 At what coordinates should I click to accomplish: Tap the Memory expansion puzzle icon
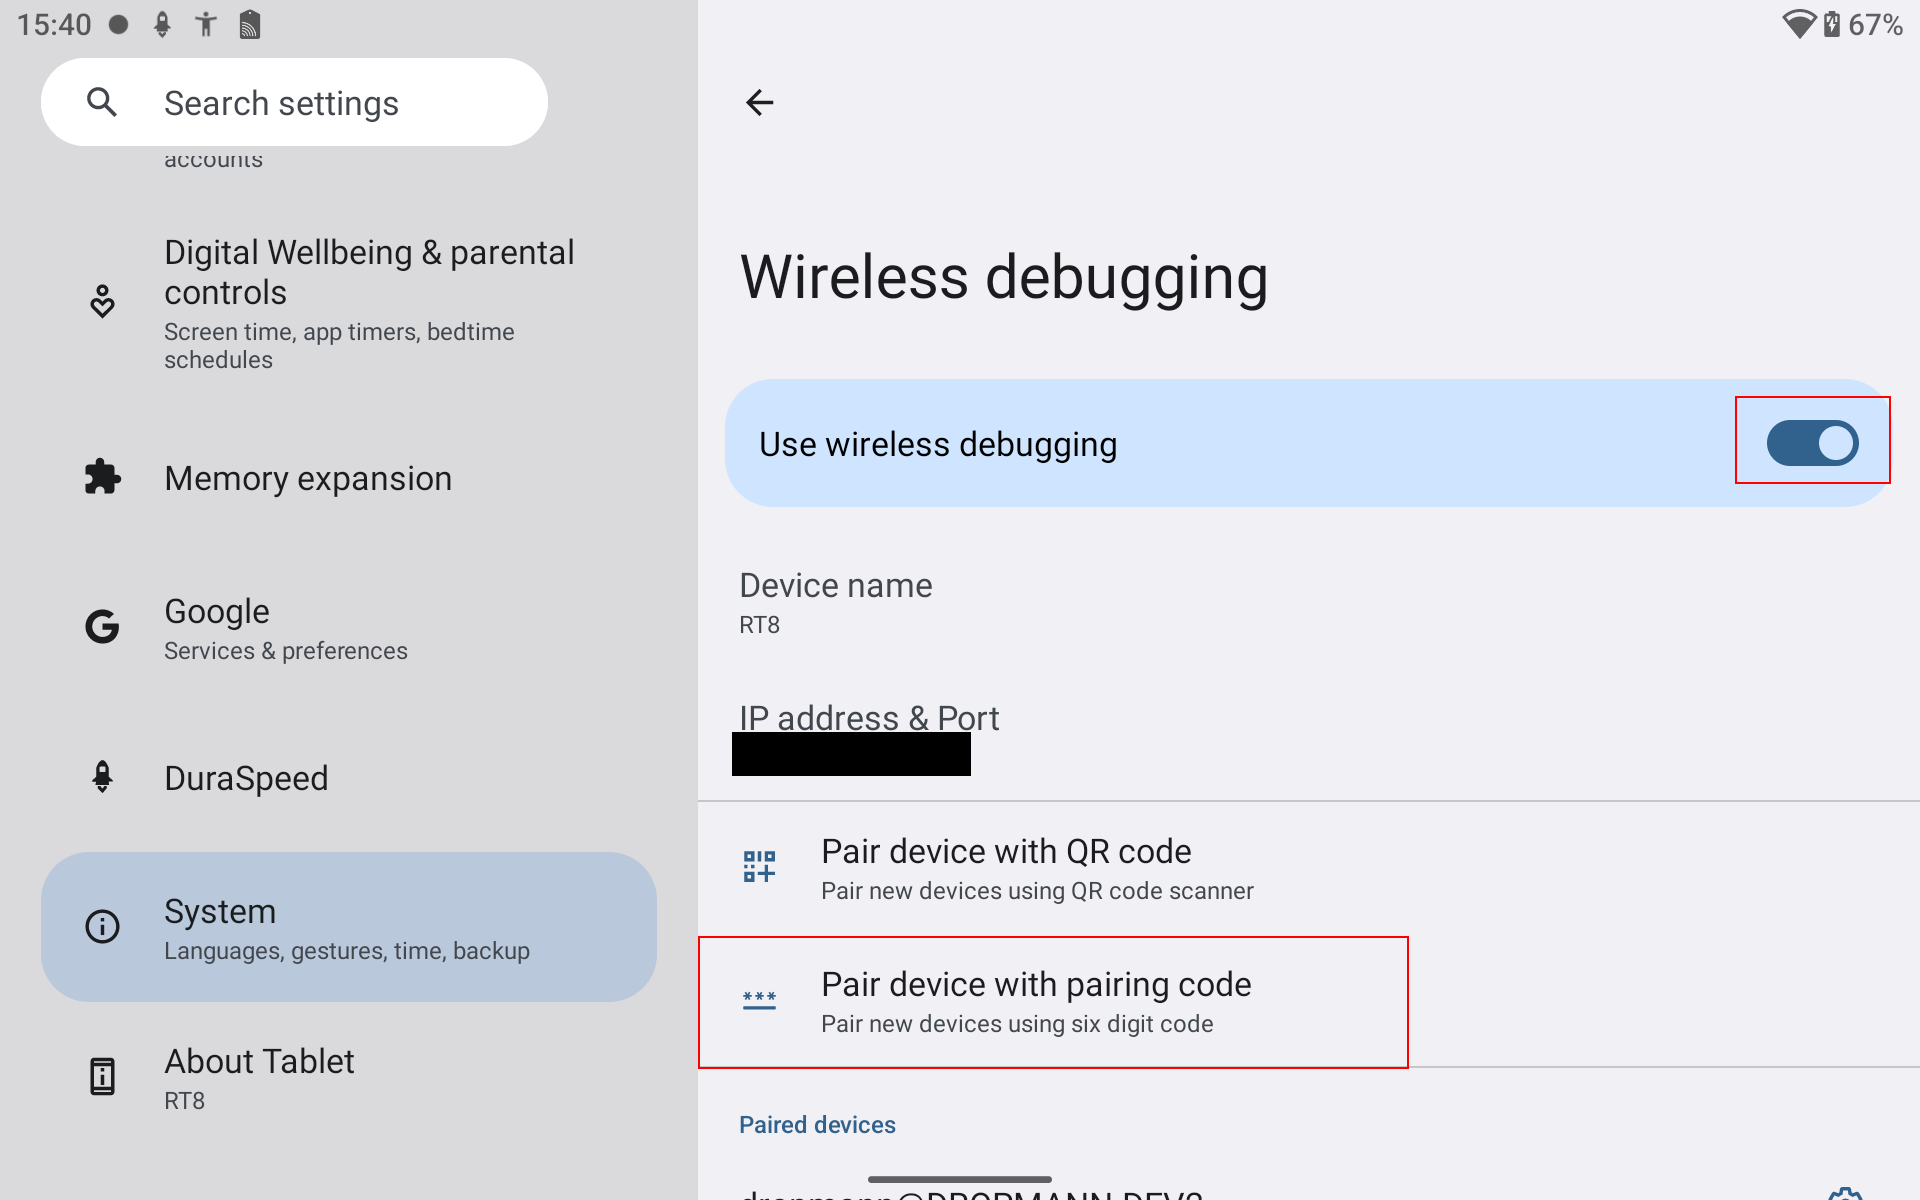(102, 478)
